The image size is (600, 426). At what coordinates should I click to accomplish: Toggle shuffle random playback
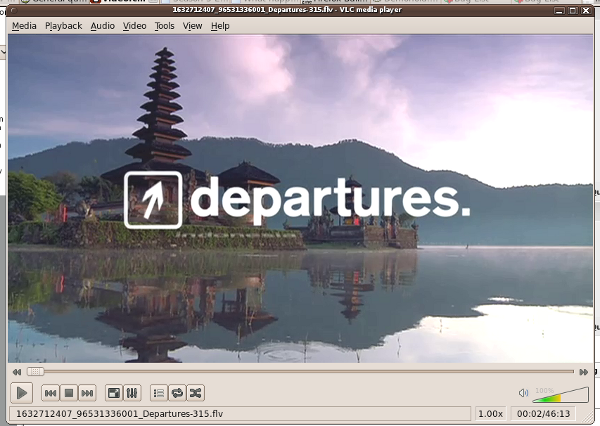(196, 393)
